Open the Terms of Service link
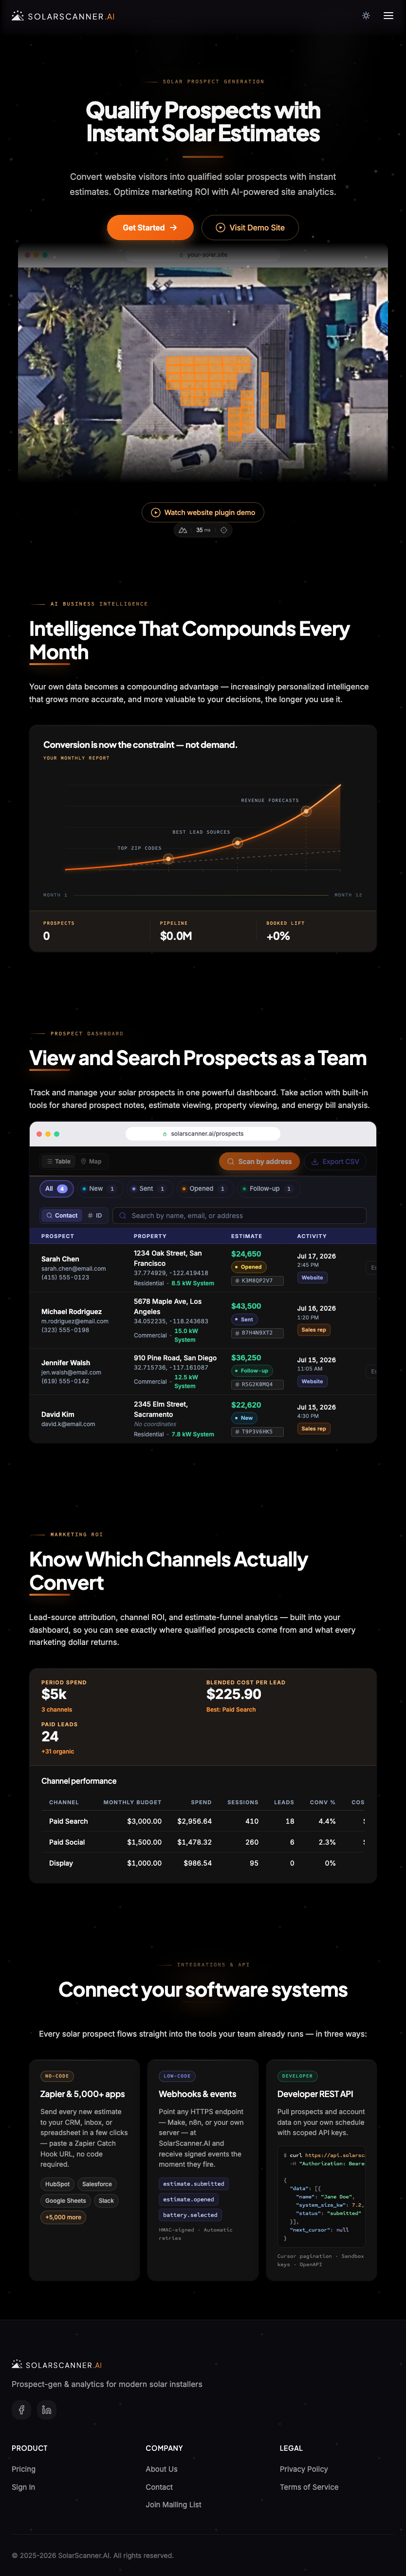 click(x=309, y=2486)
